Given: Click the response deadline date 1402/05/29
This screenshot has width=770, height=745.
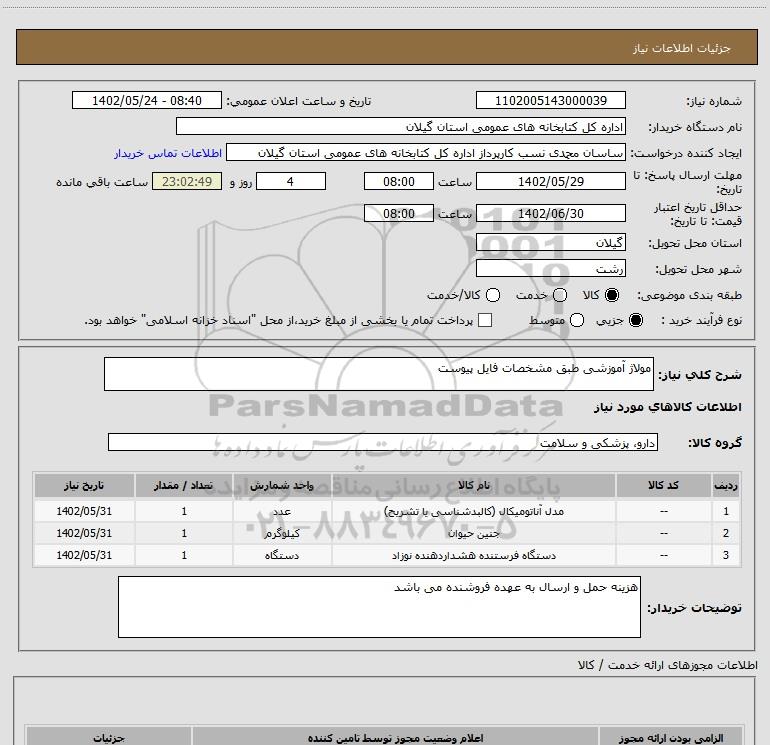Looking at the screenshot, I should pyautogui.click(x=550, y=181).
